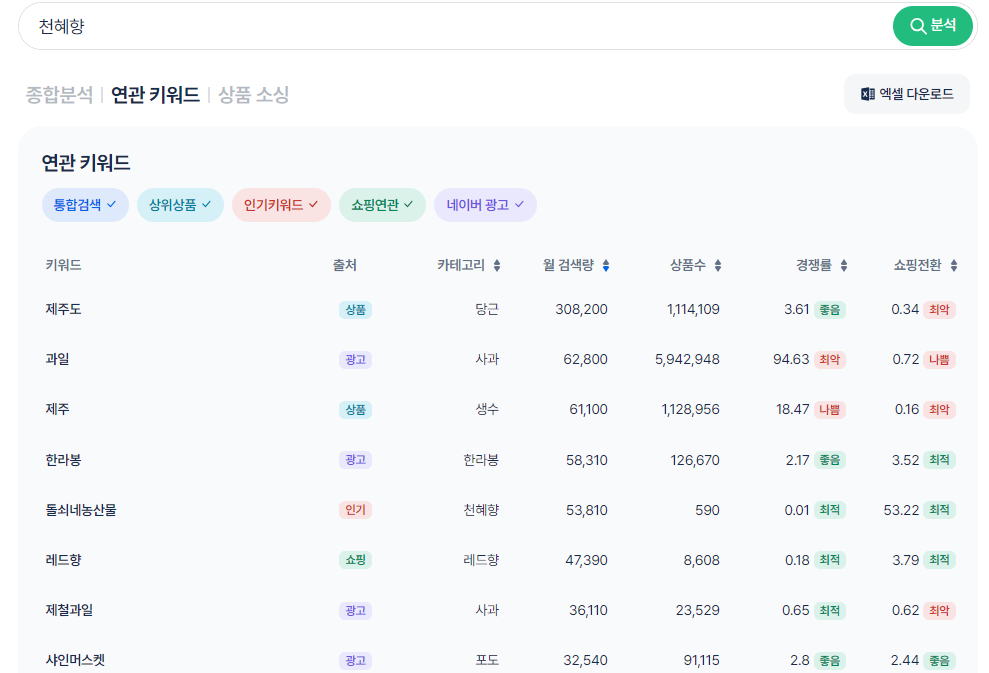Sort by the 쇼핑전환 column arrows
This screenshot has height=673, width=989.
coord(954,266)
